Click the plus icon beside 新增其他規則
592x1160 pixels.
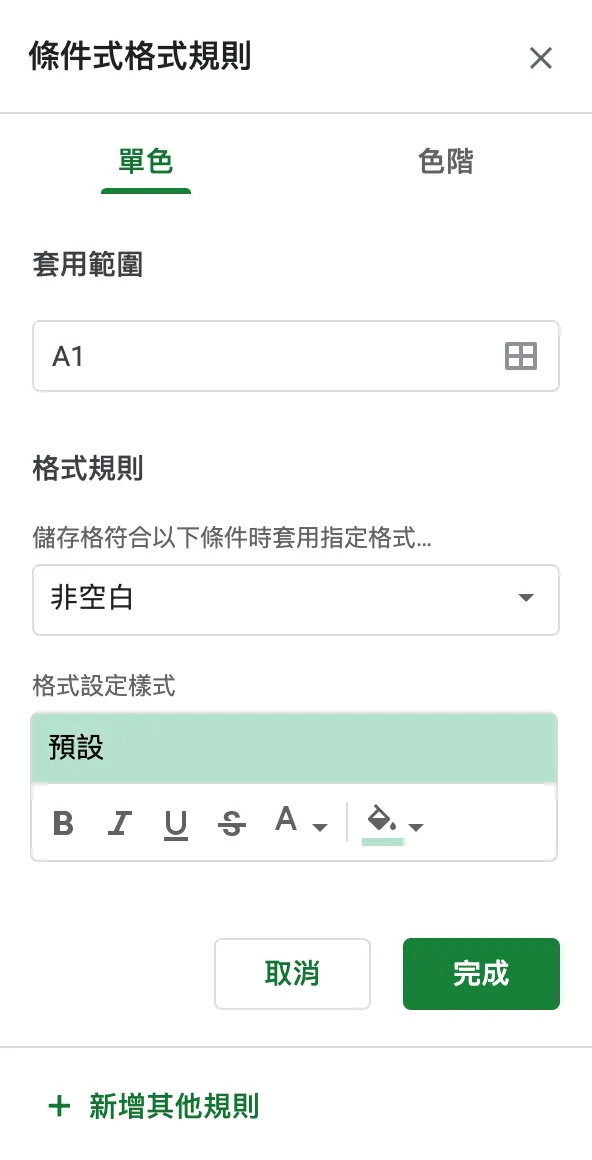point(60,1106)
